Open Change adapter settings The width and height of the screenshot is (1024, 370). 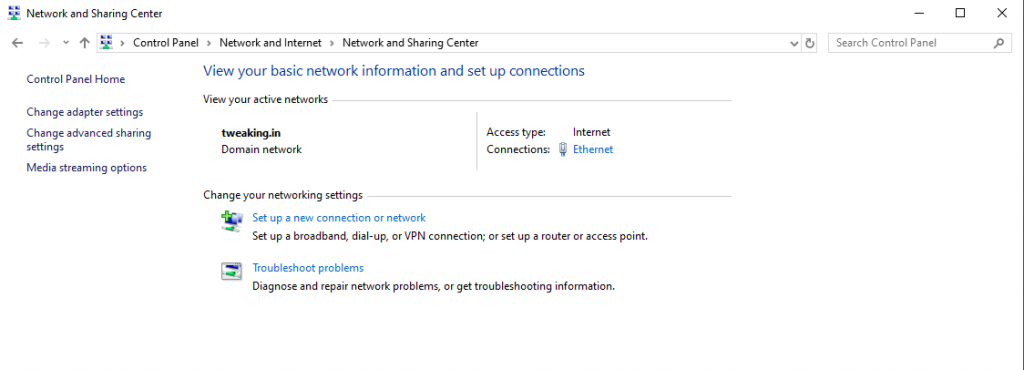point(85,112)
